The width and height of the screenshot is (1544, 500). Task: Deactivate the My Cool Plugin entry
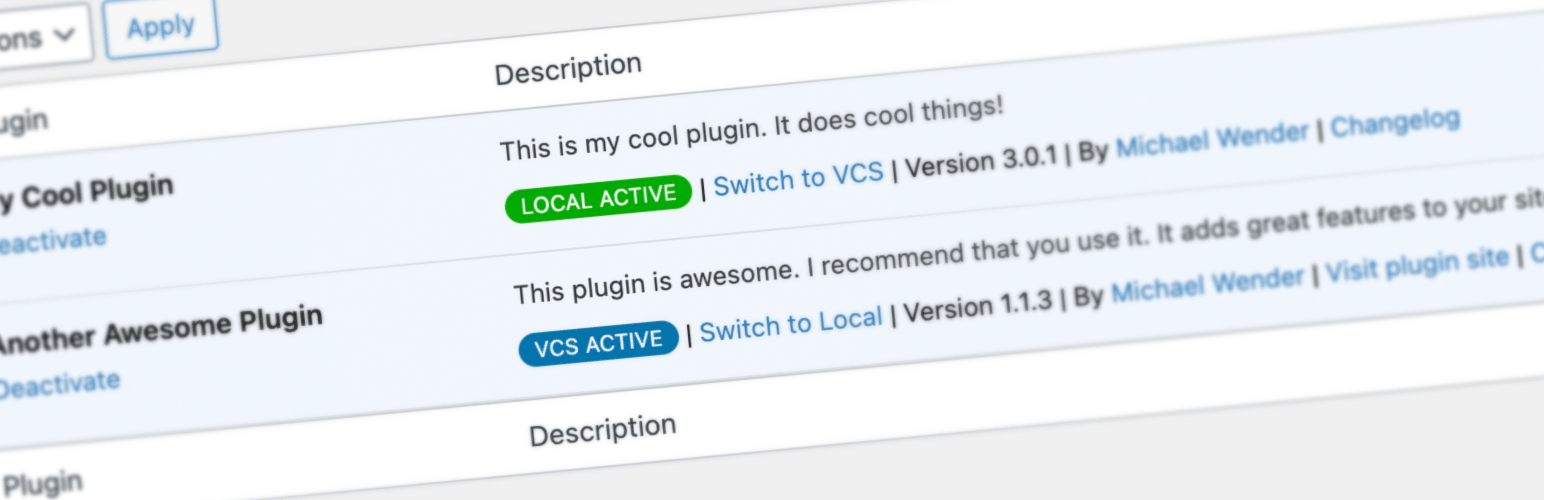(x=52, y=241)
